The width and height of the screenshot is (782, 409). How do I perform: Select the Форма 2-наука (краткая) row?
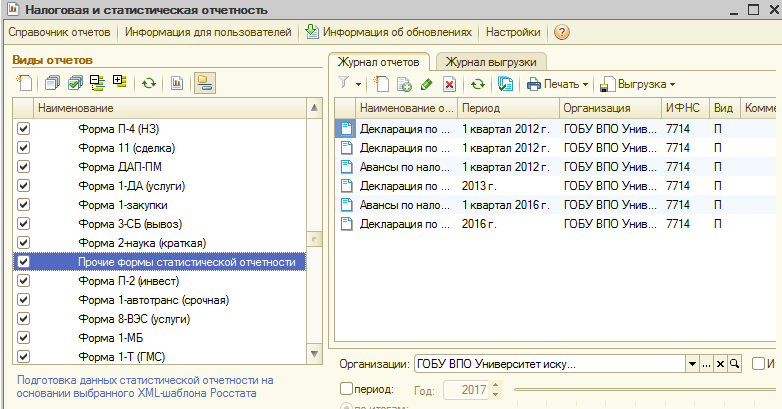click(160, 243)
